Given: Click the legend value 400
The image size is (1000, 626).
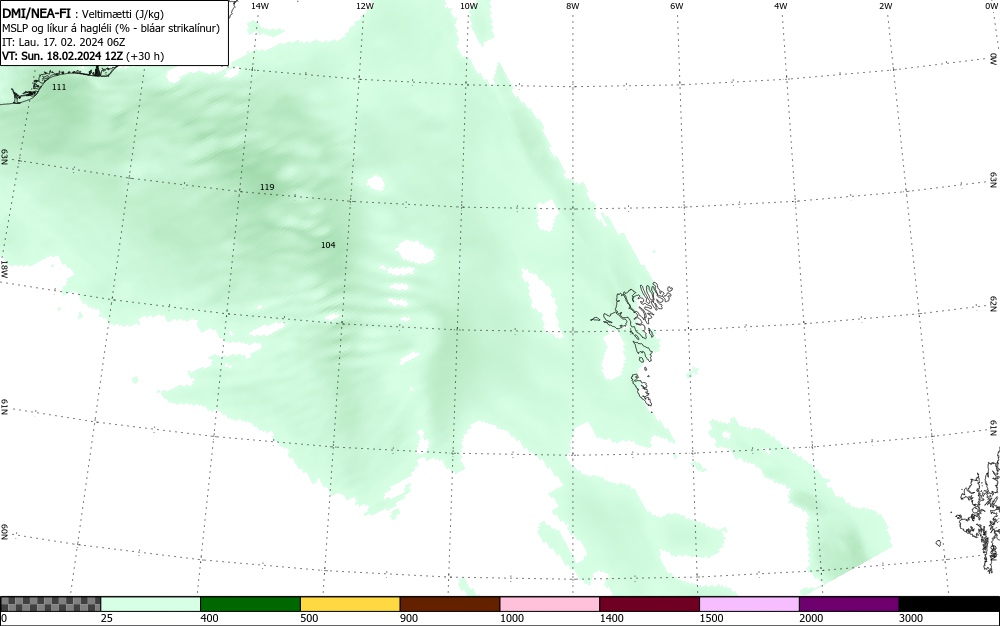Looking at the screenshot, I should (209, 618).
